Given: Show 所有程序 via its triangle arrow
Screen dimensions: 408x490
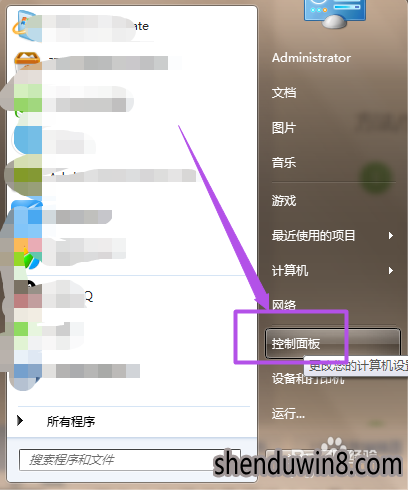Looking at the screenshot, I should coord(20,421).
